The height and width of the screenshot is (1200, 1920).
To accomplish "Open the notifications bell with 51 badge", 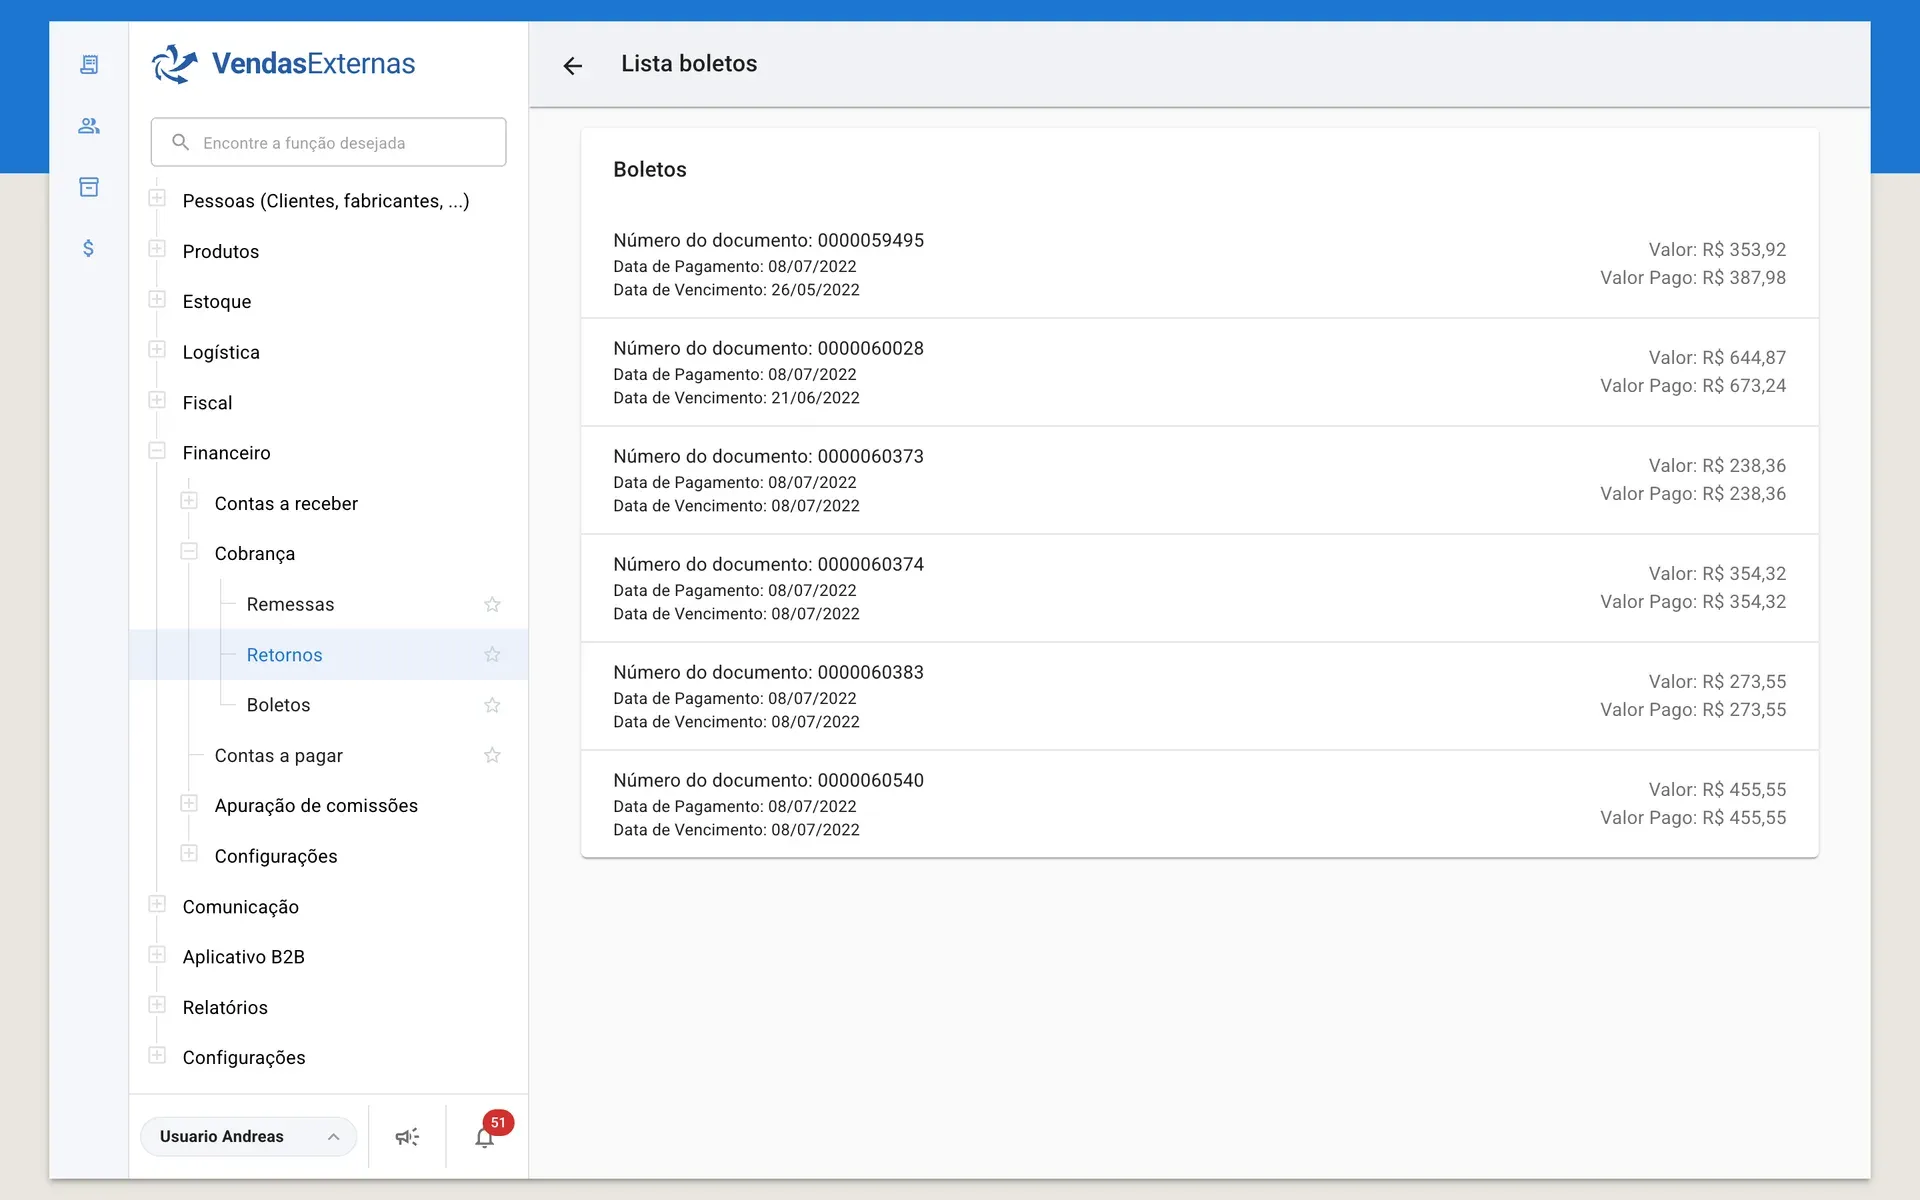I will (485, 1137).
